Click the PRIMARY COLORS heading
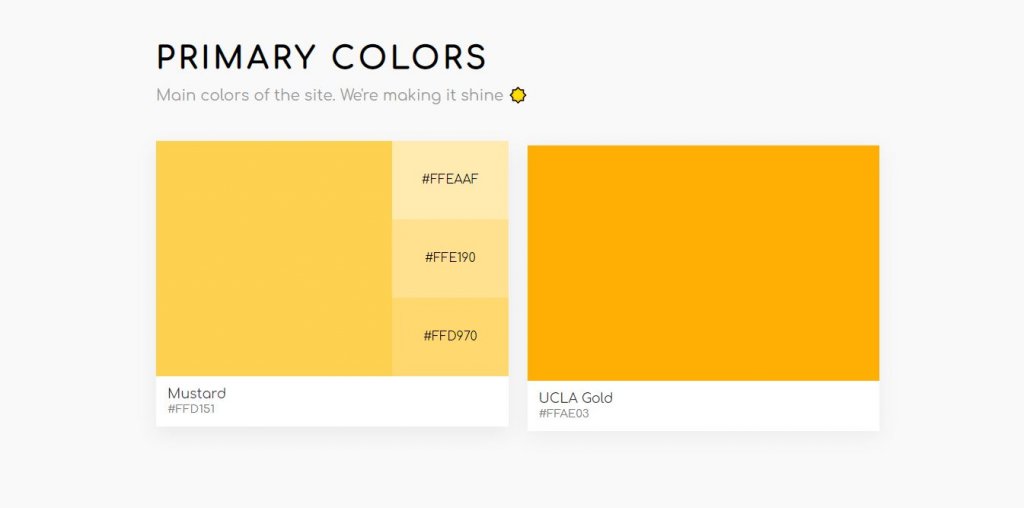 [x=321, y=57]
